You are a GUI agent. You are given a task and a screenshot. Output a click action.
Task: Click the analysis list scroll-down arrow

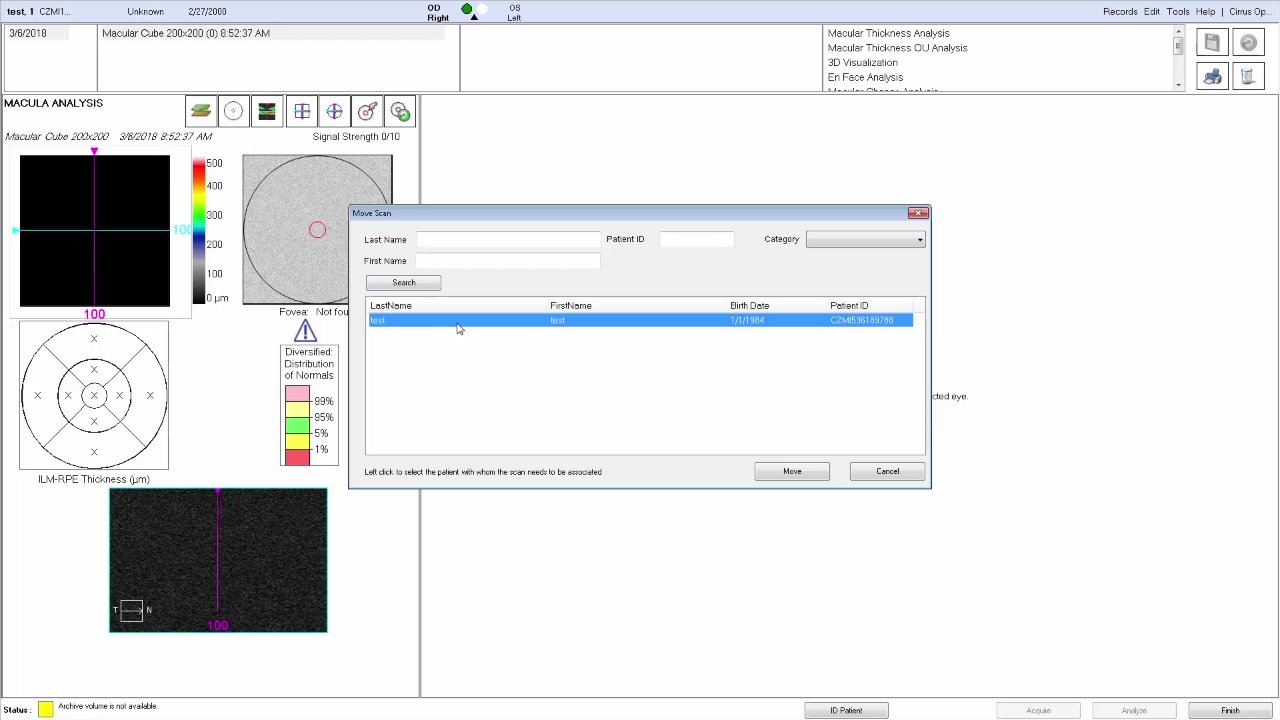click(1178, 86)
